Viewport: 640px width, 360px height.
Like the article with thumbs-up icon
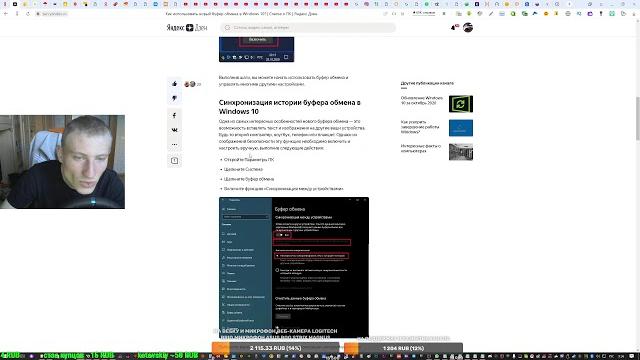coord(174,84)
